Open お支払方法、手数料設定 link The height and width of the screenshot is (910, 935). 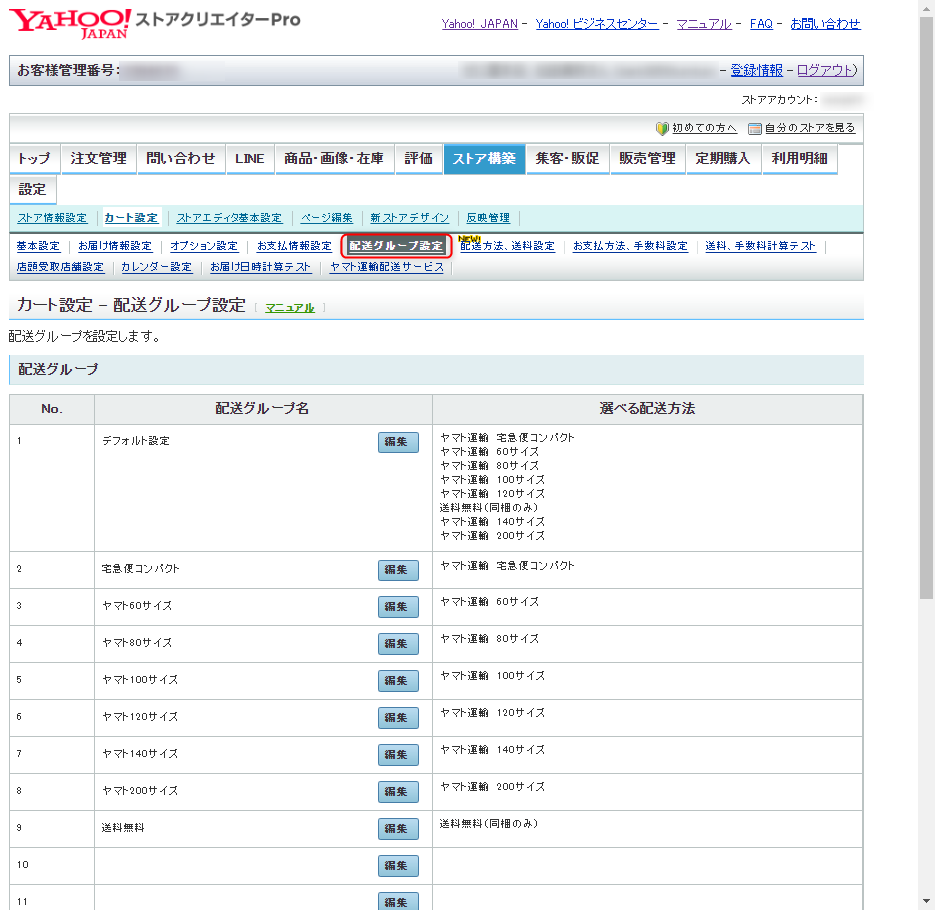point(630,246)
